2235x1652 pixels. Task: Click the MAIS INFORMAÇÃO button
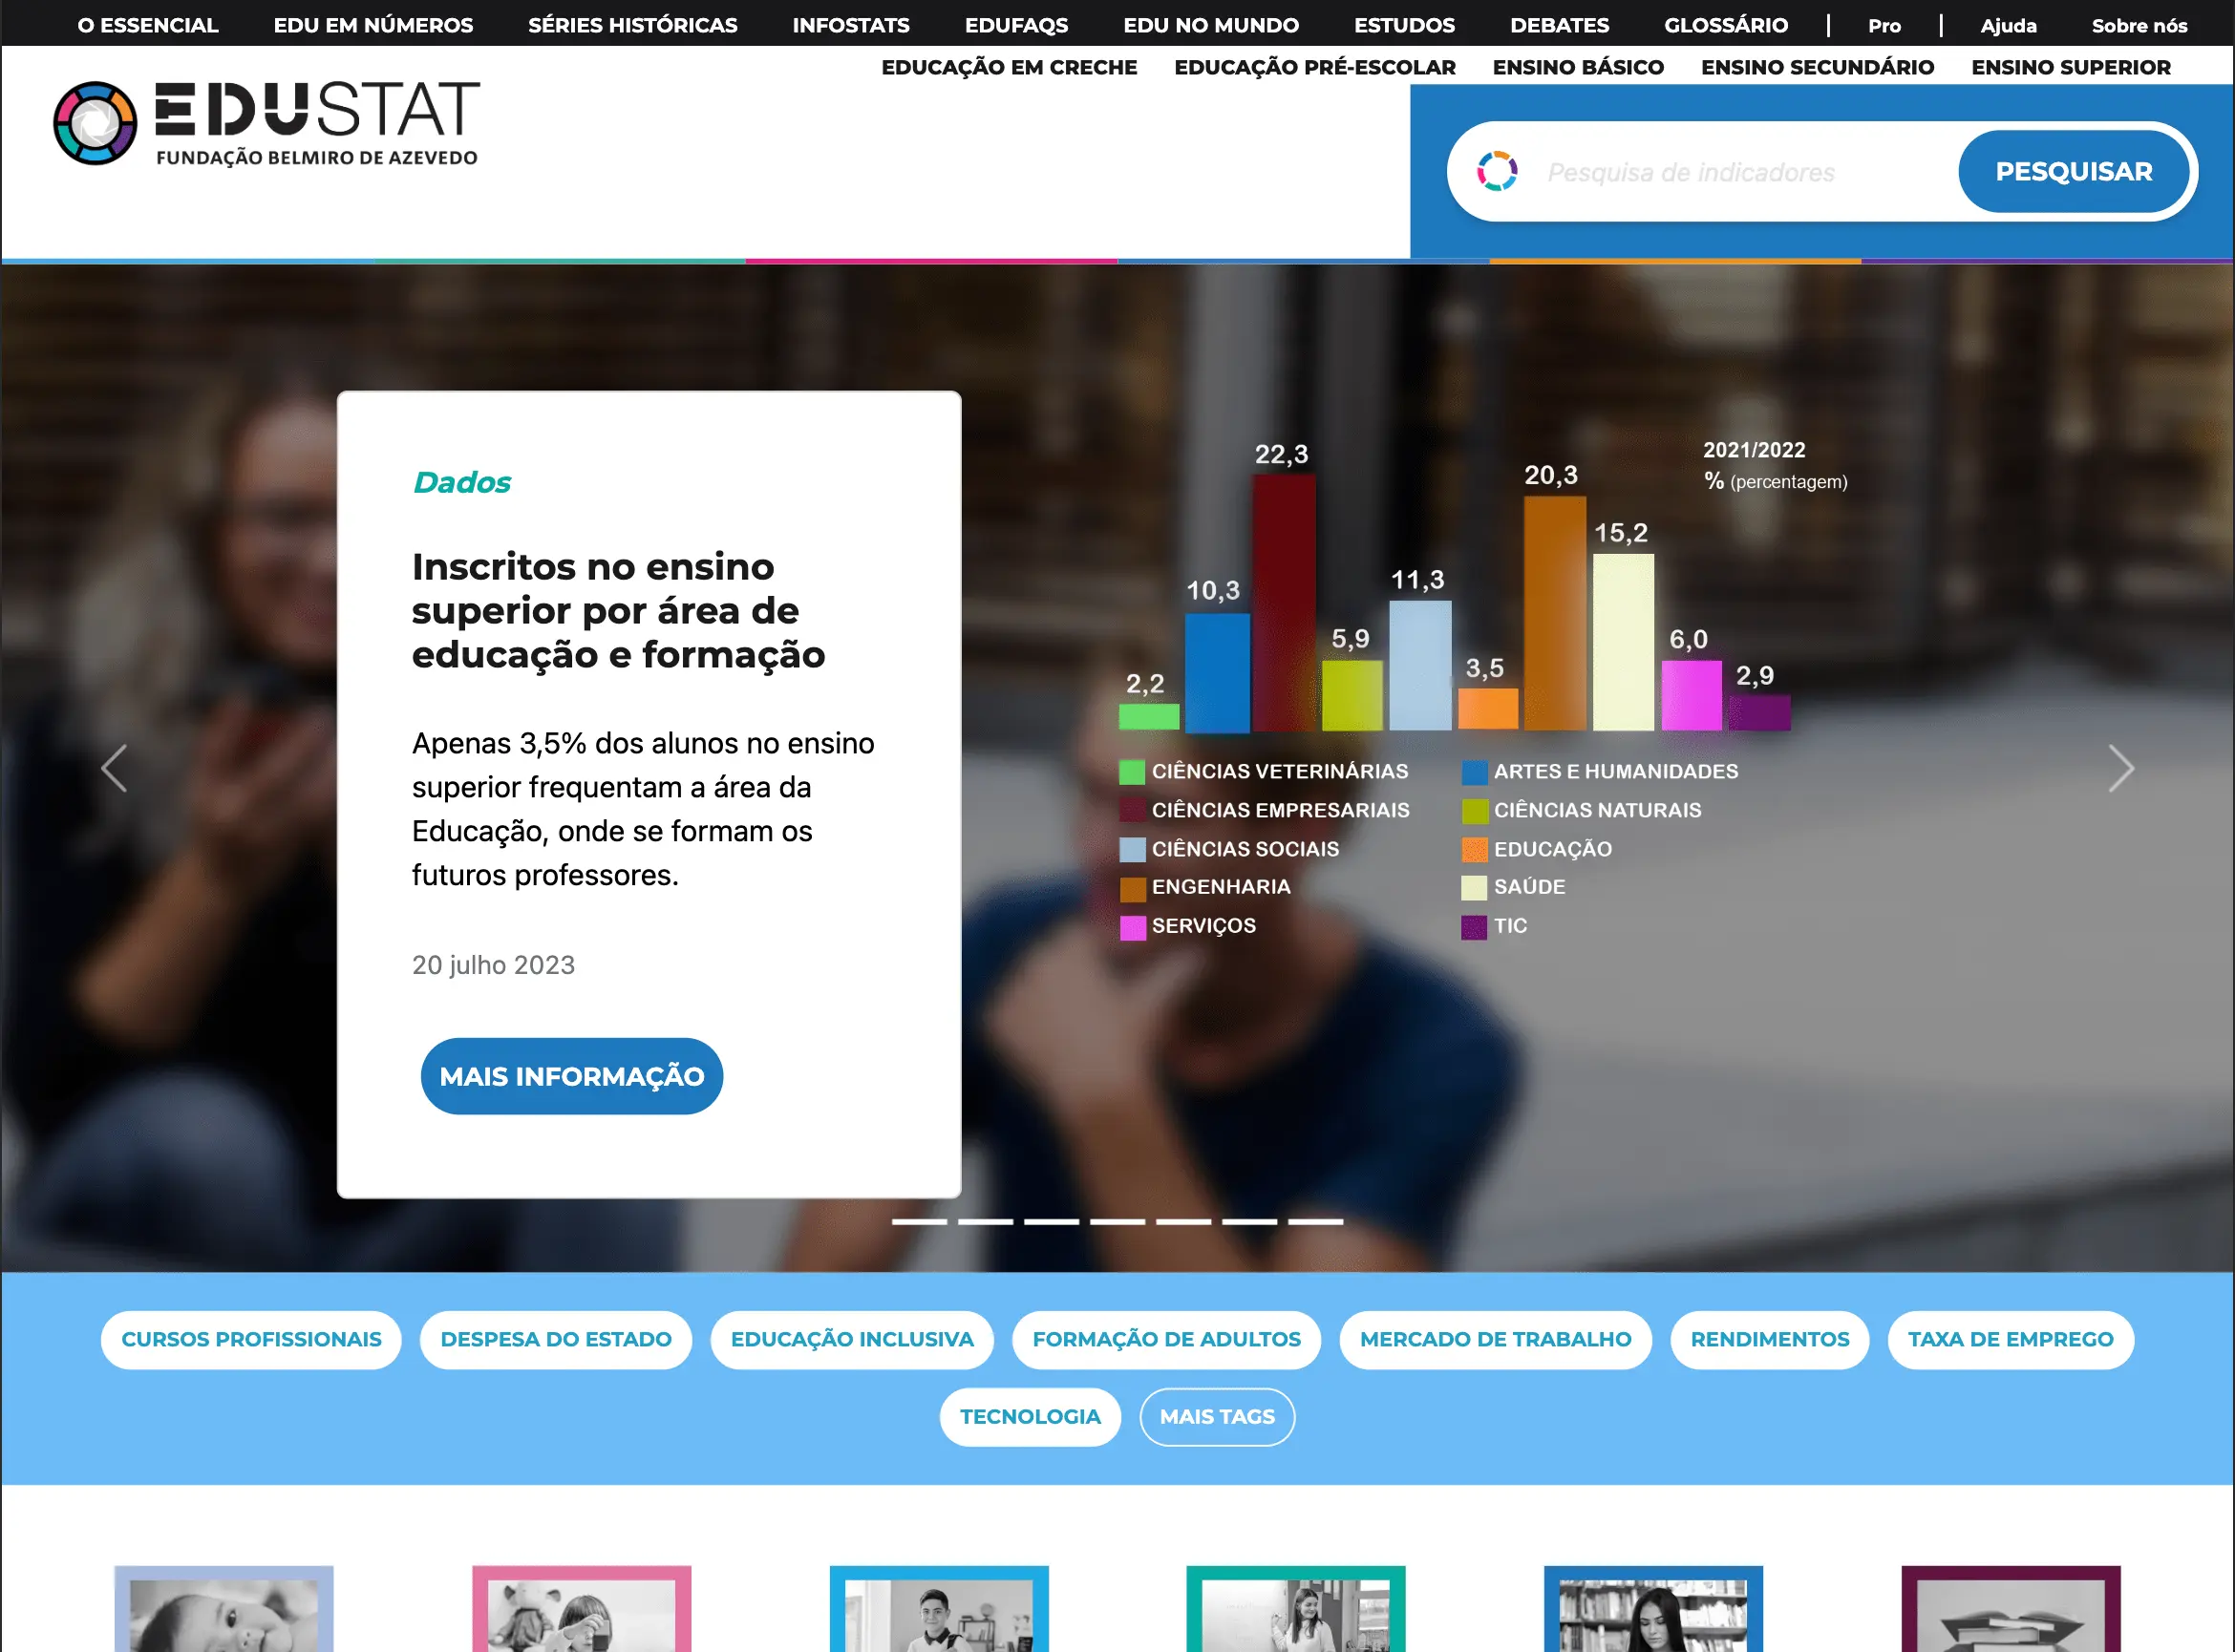coord(571,1076)
